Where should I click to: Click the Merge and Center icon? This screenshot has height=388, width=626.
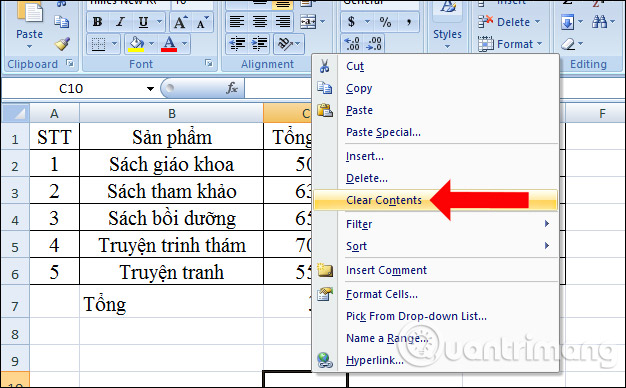(308, 22)
